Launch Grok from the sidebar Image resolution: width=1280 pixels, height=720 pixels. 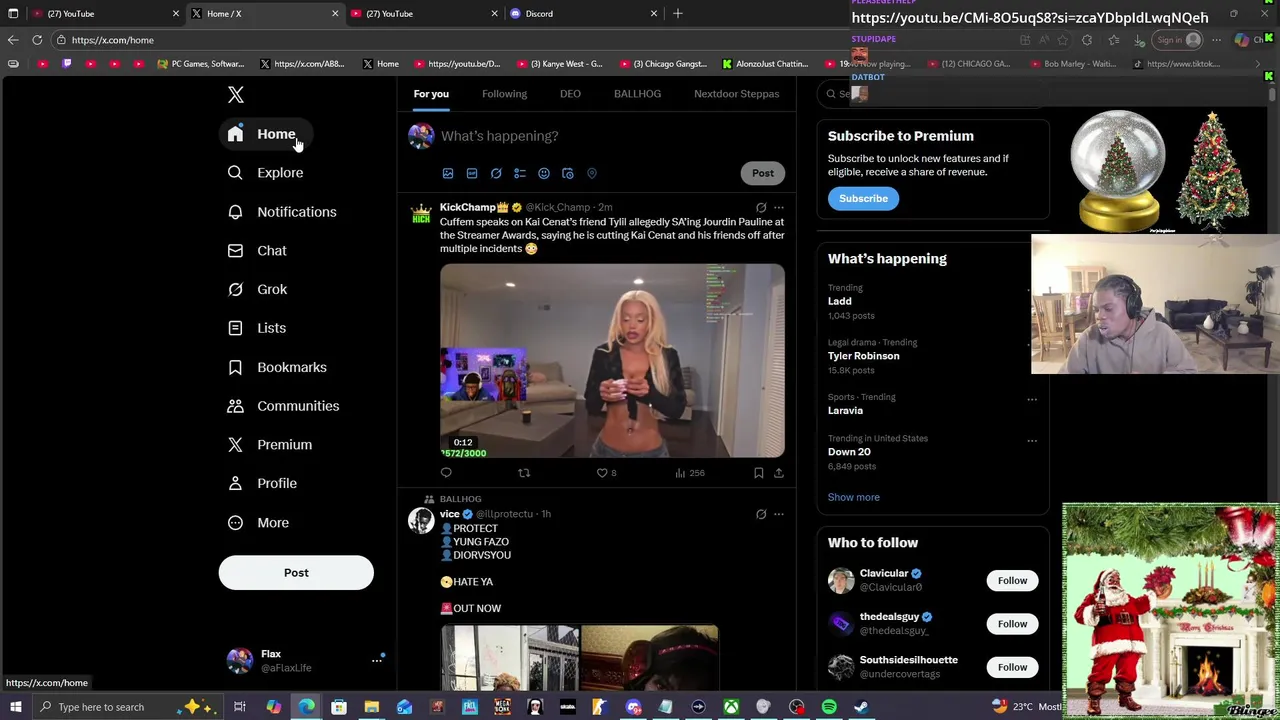click(x=258, y=290)
